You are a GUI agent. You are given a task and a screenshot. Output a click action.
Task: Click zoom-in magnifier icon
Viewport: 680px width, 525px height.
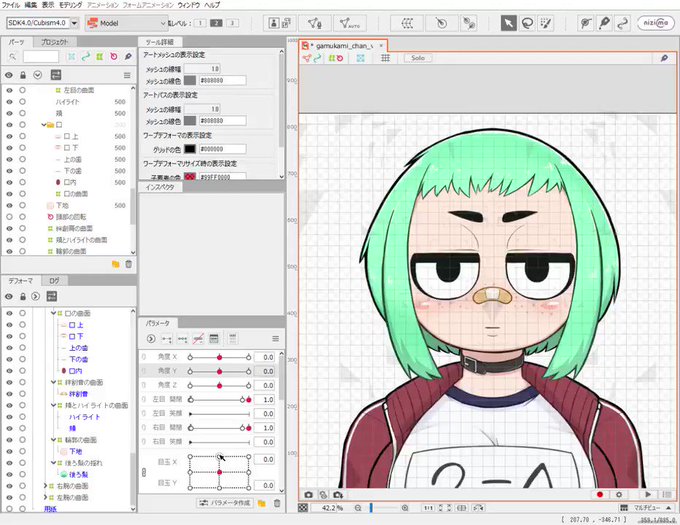pos(405,508)
